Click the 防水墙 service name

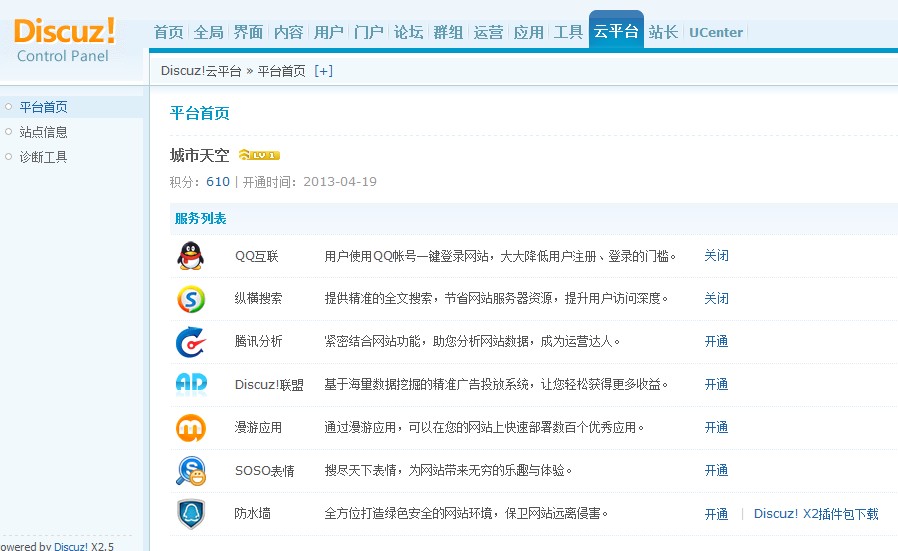253,514
